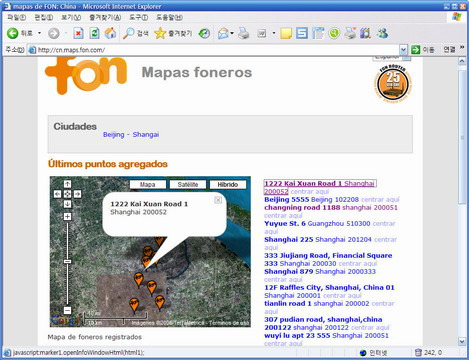Click the page scrollbar down arrow
Screen dimensions: 469x360
tap(462, 341)
